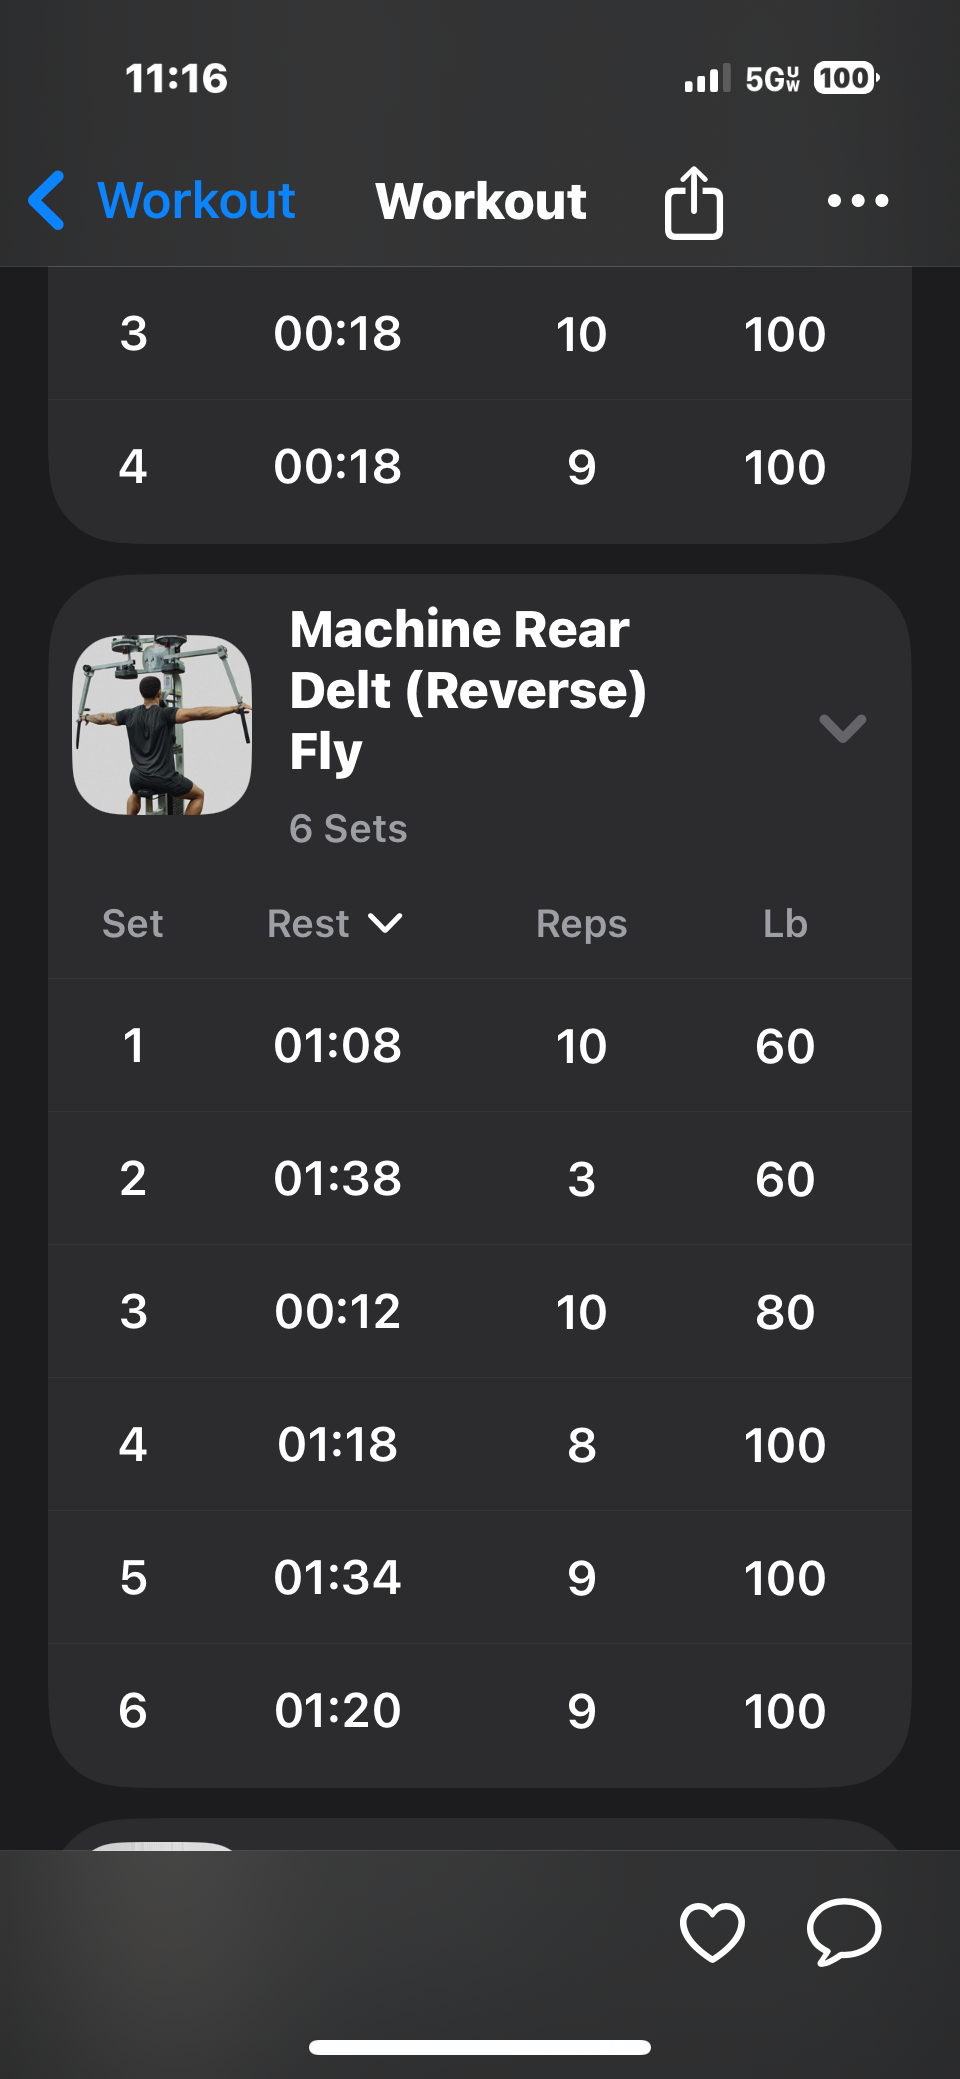Tap rest time 01:34 in set 5
Viewport: 960px width, 2079px height.
click(x=338, y=1578)
